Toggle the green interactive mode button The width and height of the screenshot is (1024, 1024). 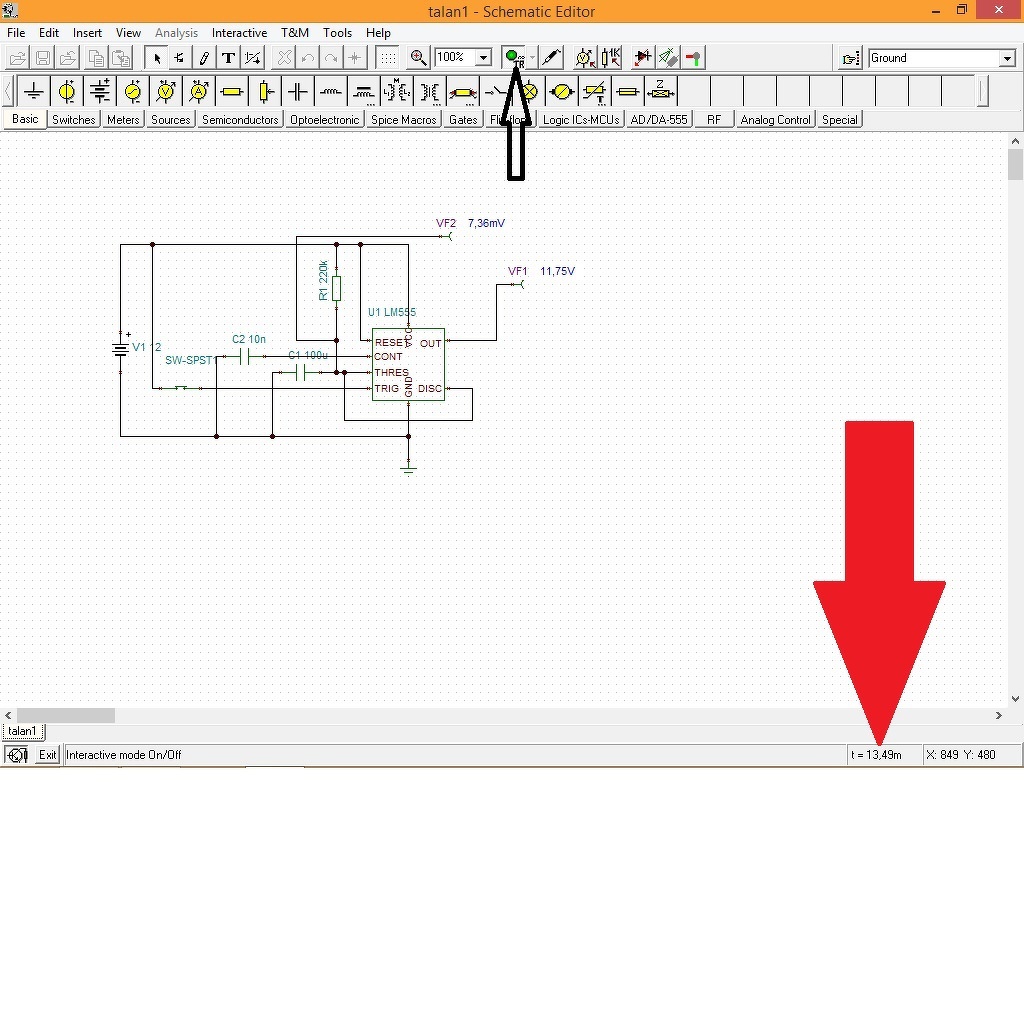click(513, 58)
